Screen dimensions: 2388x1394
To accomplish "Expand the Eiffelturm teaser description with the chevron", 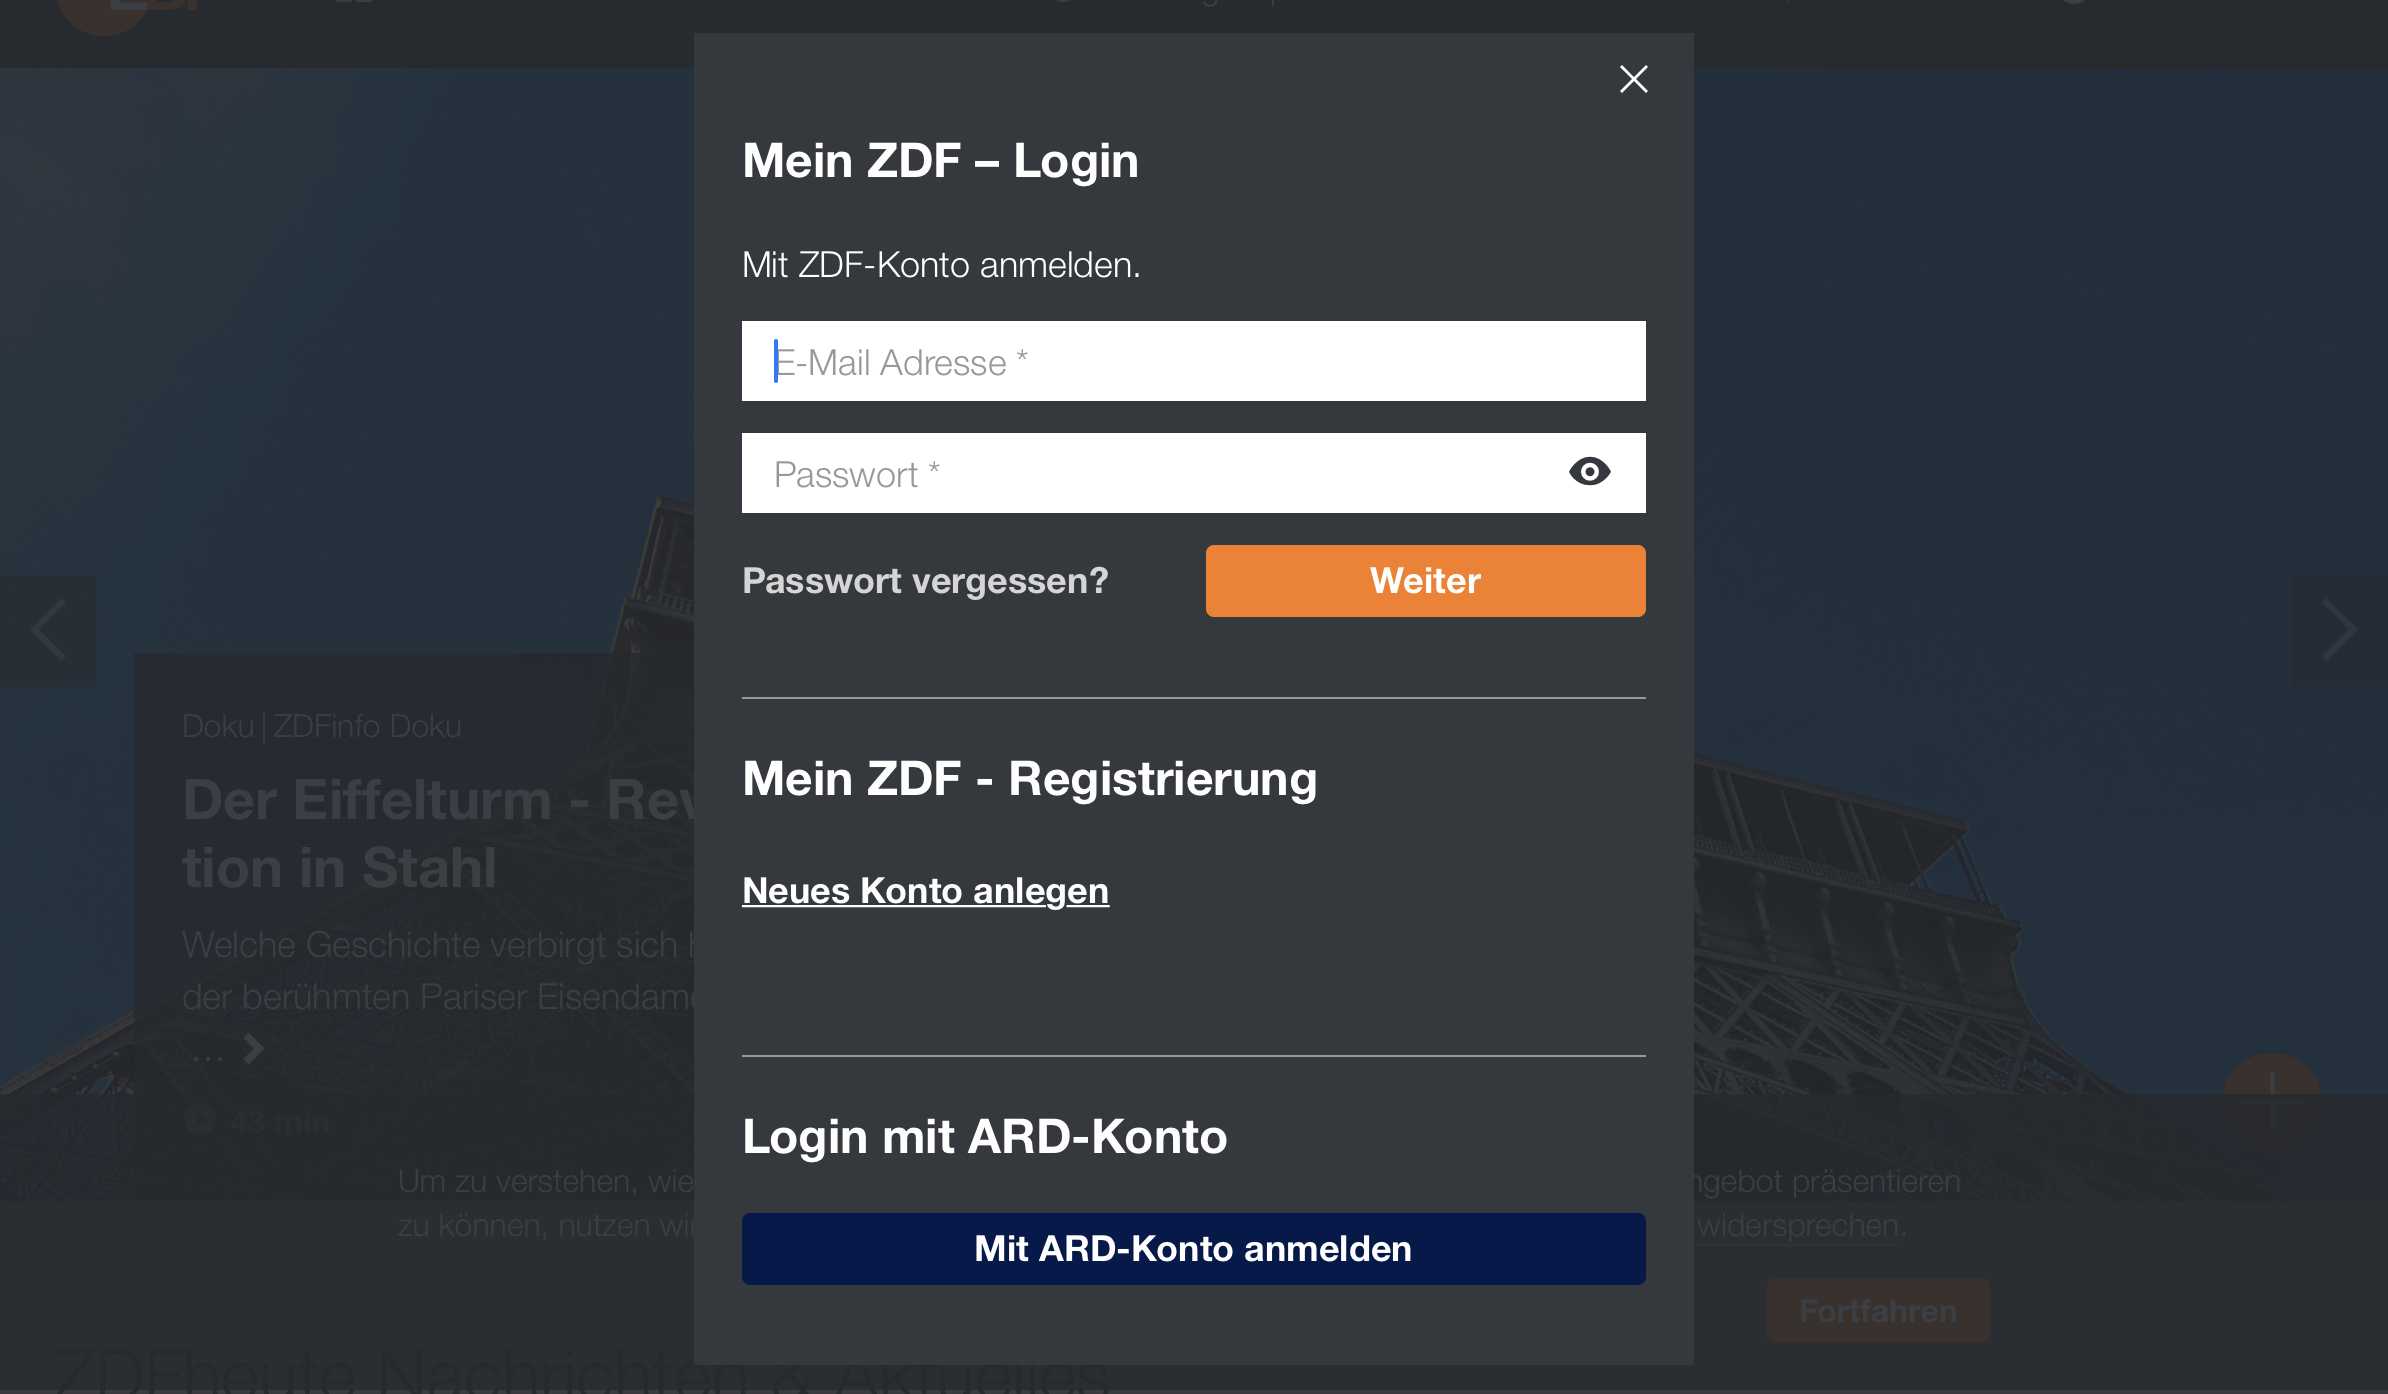I will 251,1049.
